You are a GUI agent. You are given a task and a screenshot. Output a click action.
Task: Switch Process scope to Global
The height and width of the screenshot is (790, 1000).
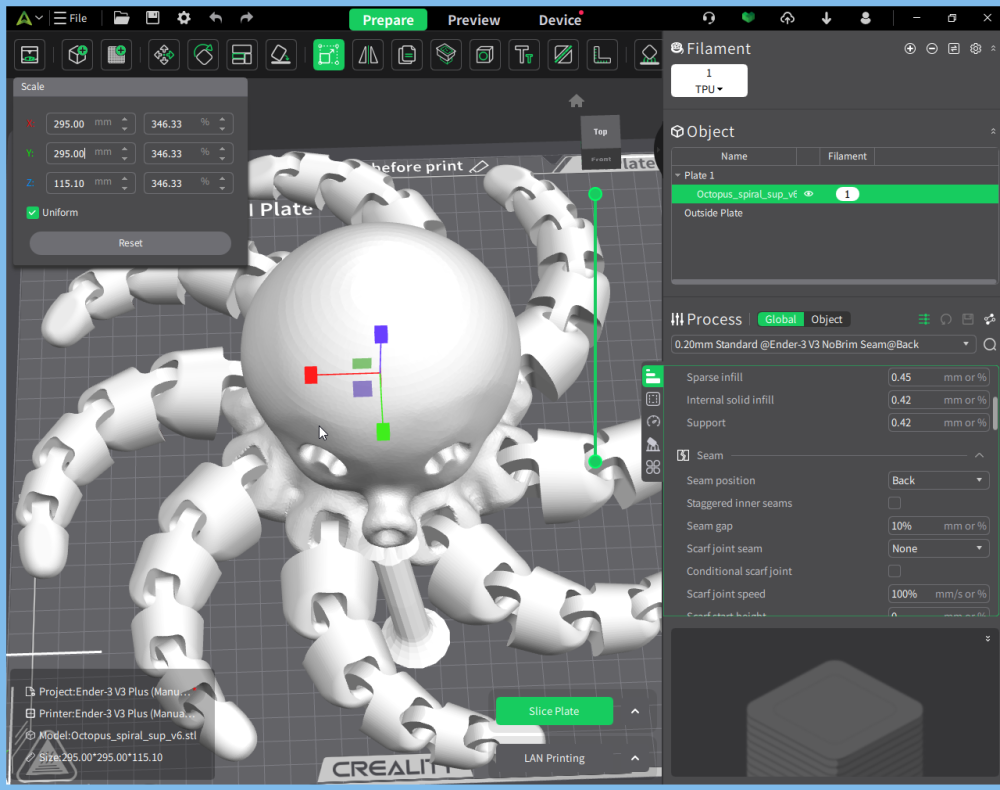781,319
